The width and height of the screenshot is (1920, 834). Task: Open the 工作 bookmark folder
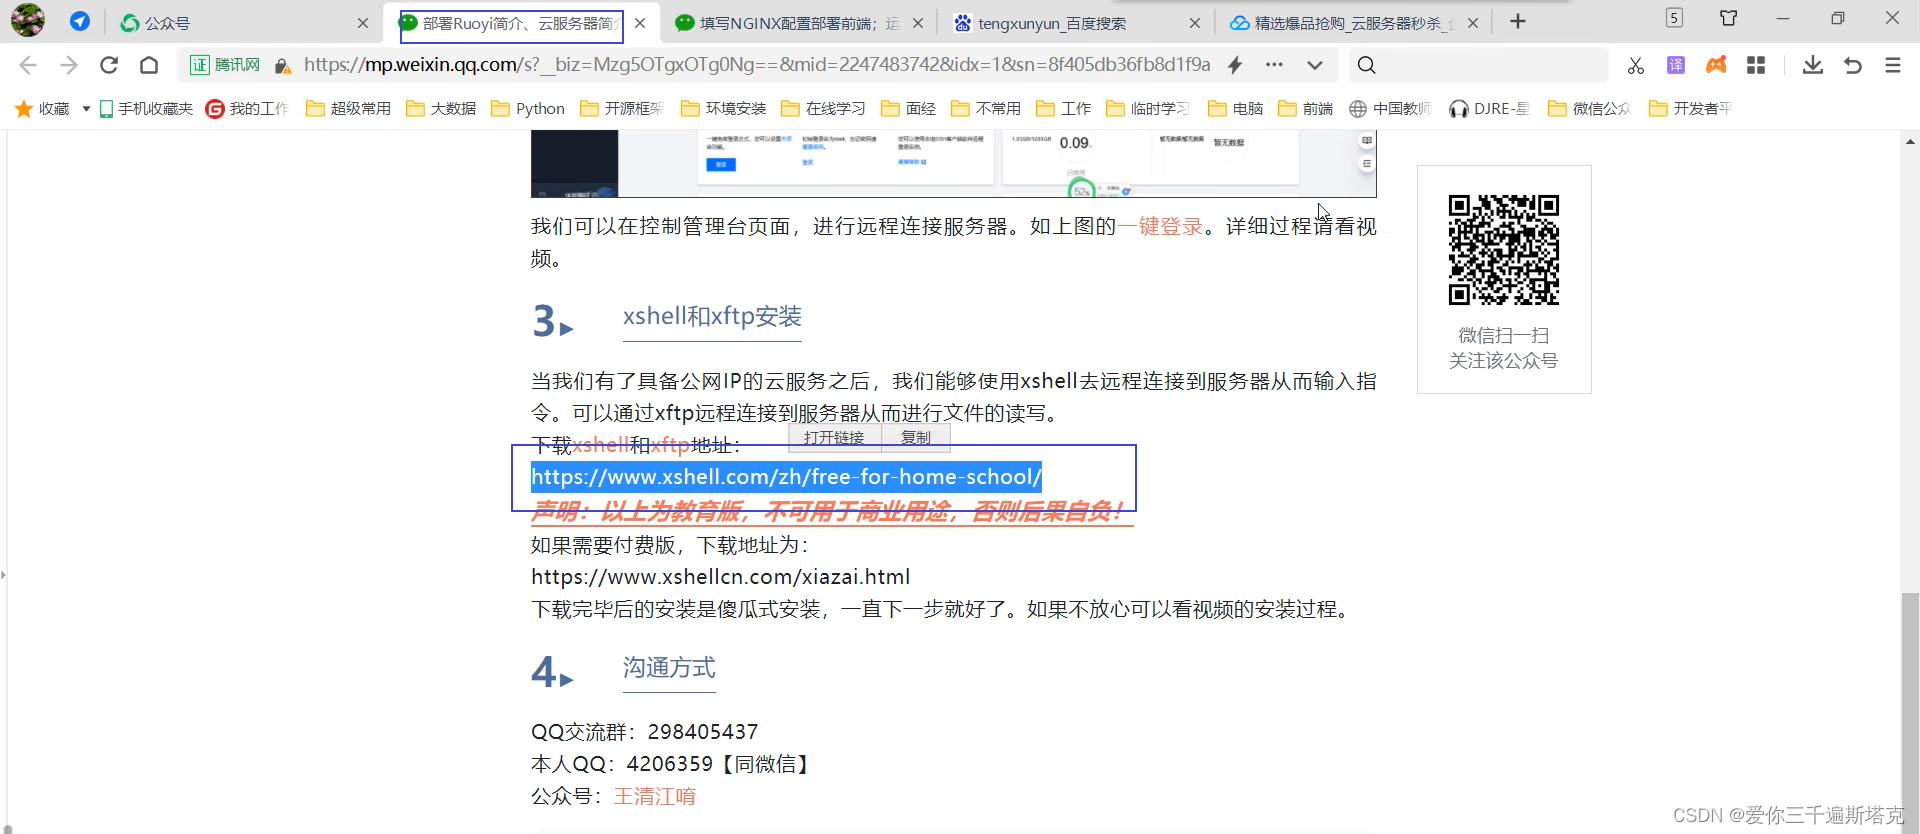1064,109
